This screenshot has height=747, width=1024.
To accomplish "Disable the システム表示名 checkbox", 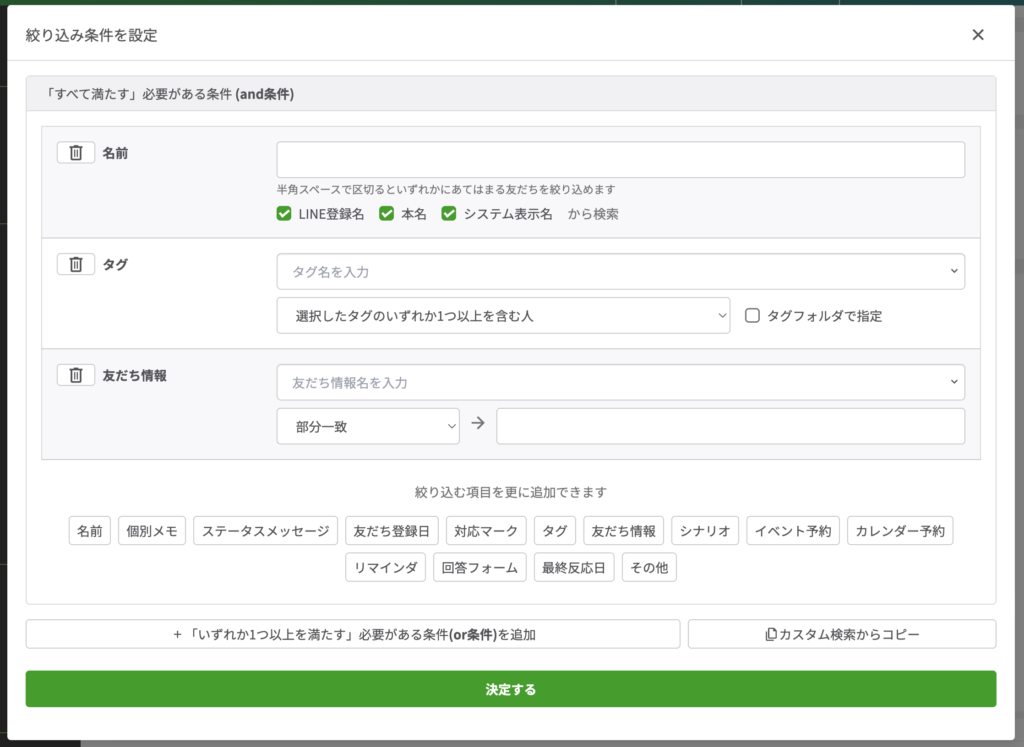I will pos(449,214).
